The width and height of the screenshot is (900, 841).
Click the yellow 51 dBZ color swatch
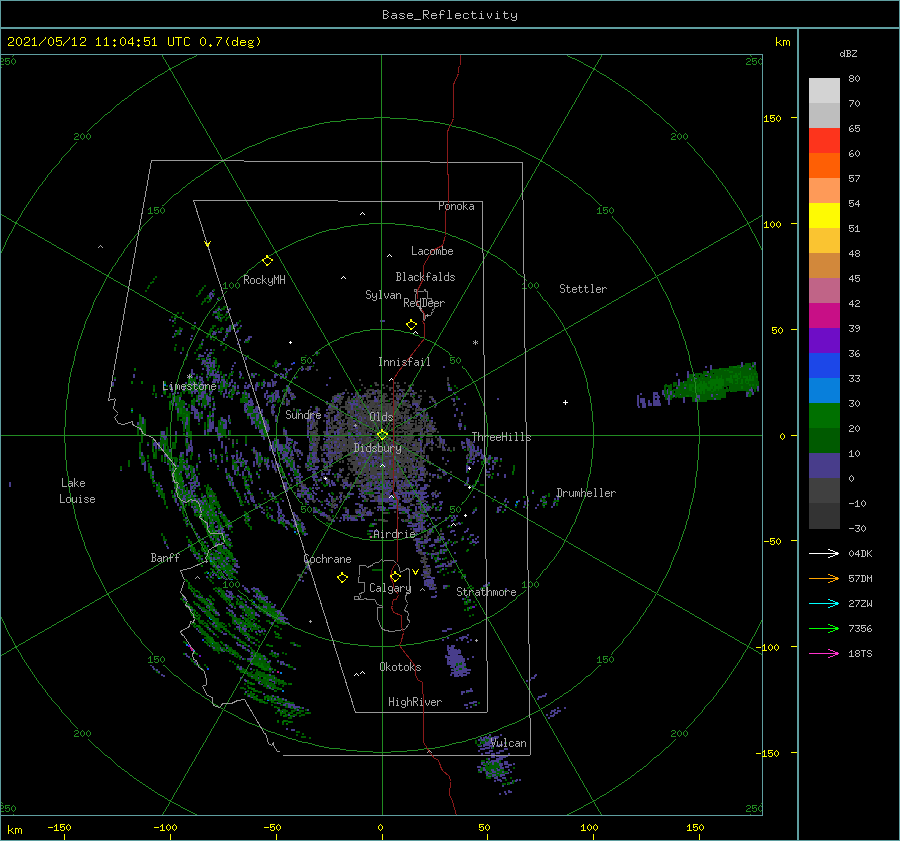(824, 216)
